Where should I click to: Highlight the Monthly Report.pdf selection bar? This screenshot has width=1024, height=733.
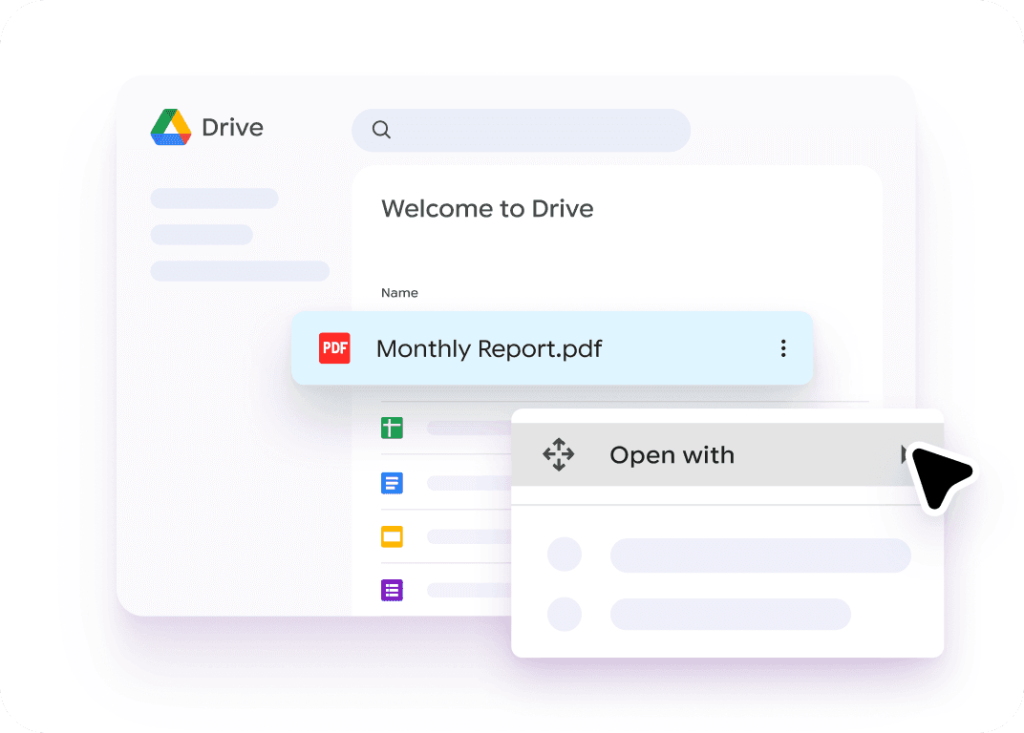(x=553, y=348)
